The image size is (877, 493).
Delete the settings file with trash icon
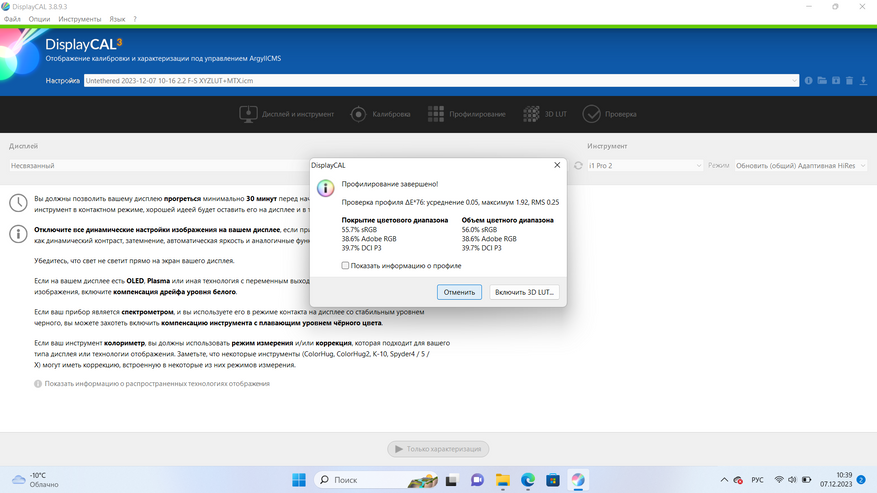[x=849, y=81]
